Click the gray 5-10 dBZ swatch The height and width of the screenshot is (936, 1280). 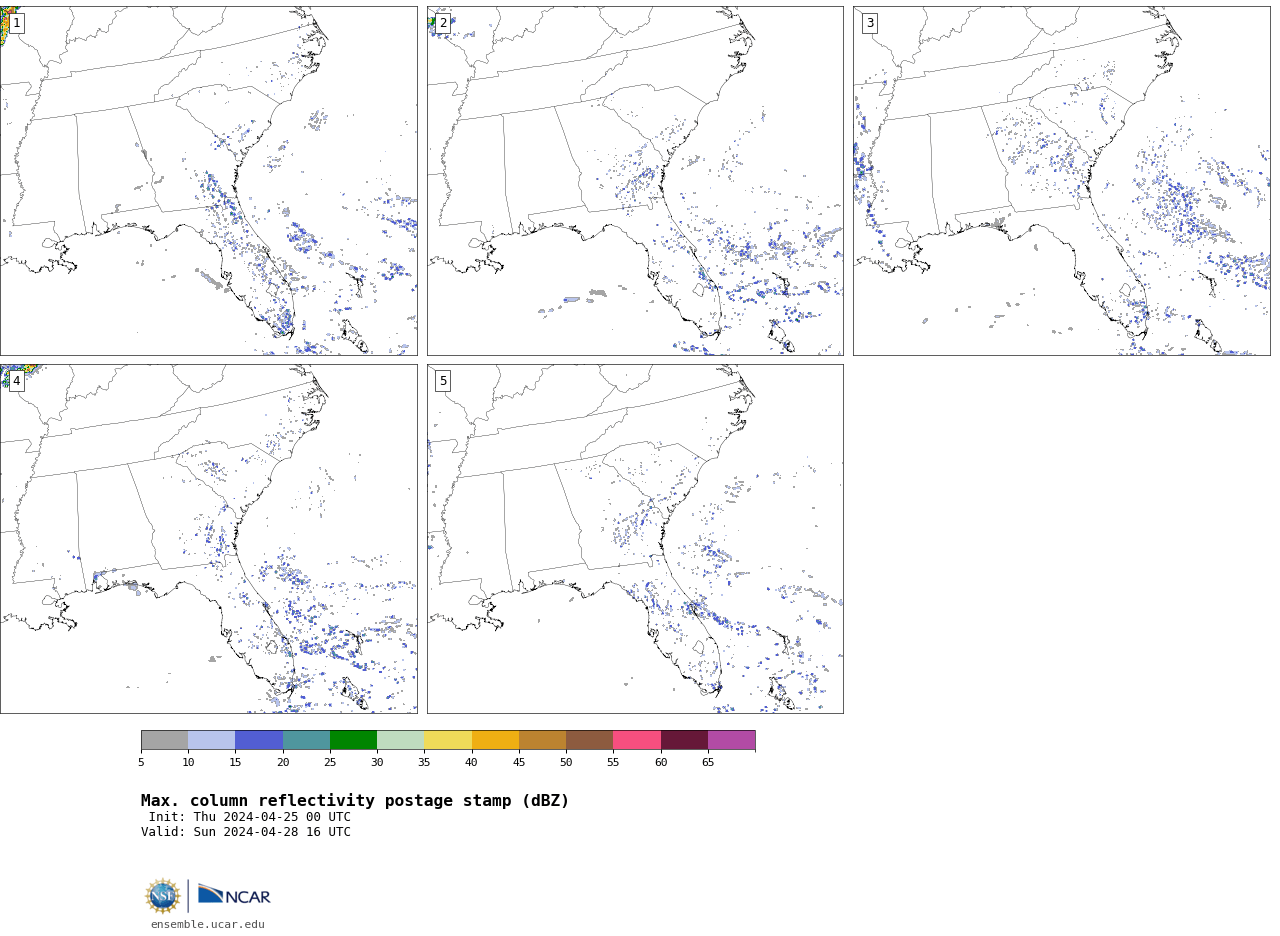coord(164,740)
